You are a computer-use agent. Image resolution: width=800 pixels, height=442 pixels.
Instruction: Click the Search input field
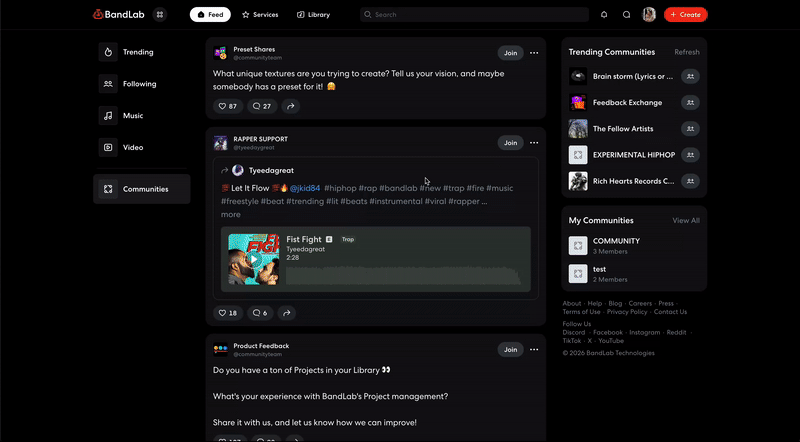[475, 15]
